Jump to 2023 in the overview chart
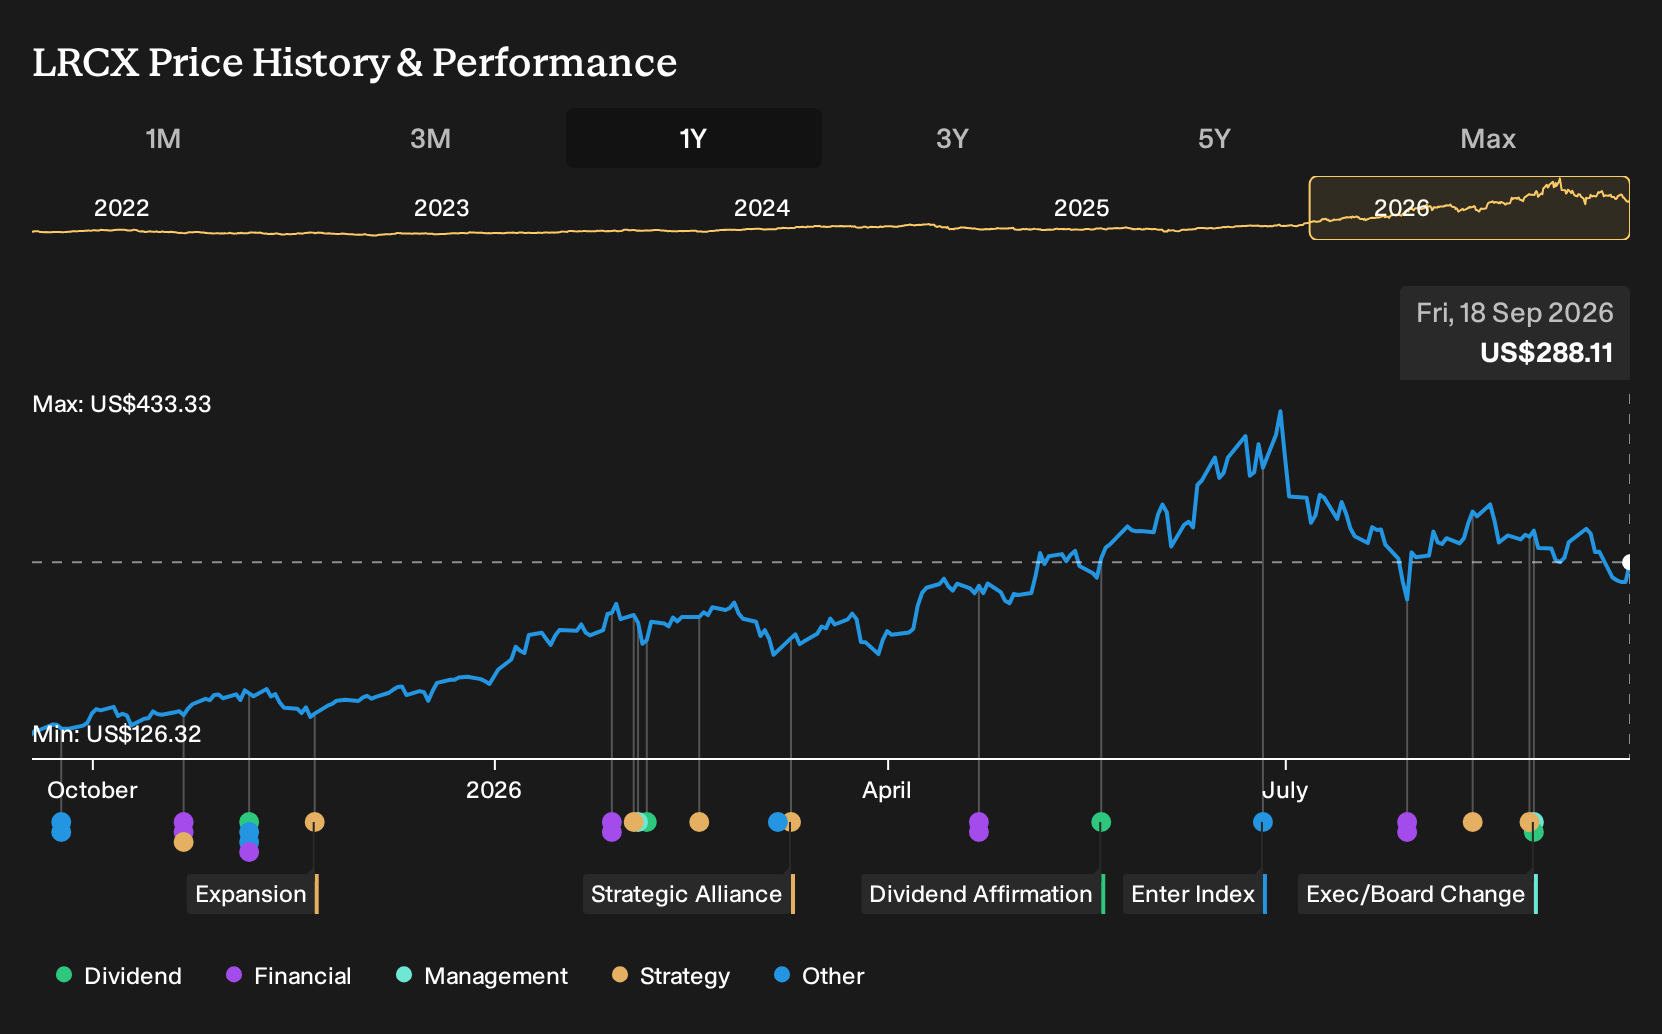The height and width of the screenshot is (1034, 1662). click(x=441, y=208)
